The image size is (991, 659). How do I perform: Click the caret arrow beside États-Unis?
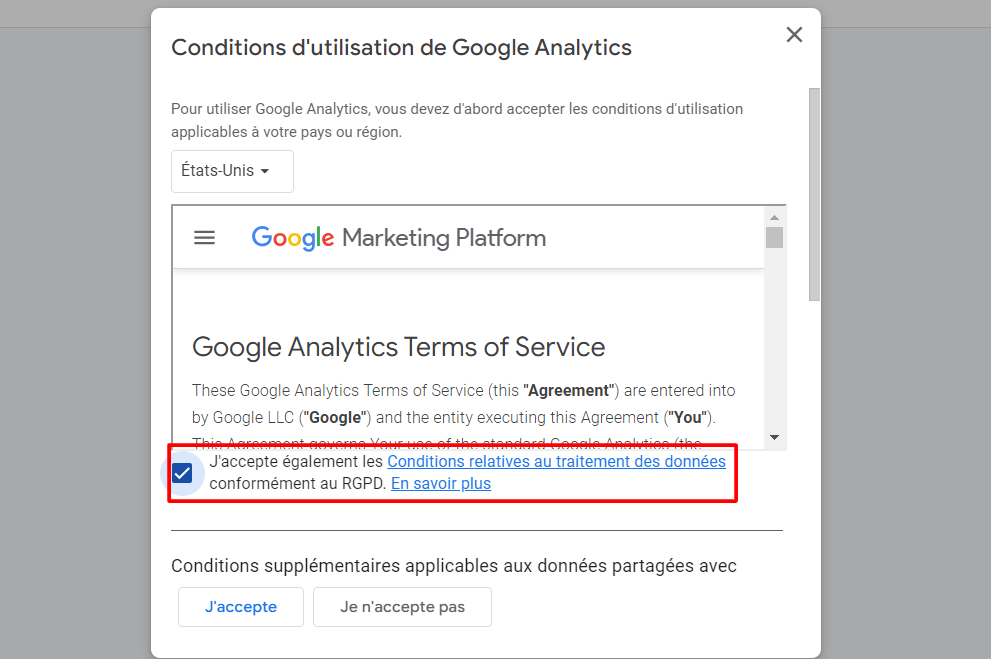click(x=265, y=171)
